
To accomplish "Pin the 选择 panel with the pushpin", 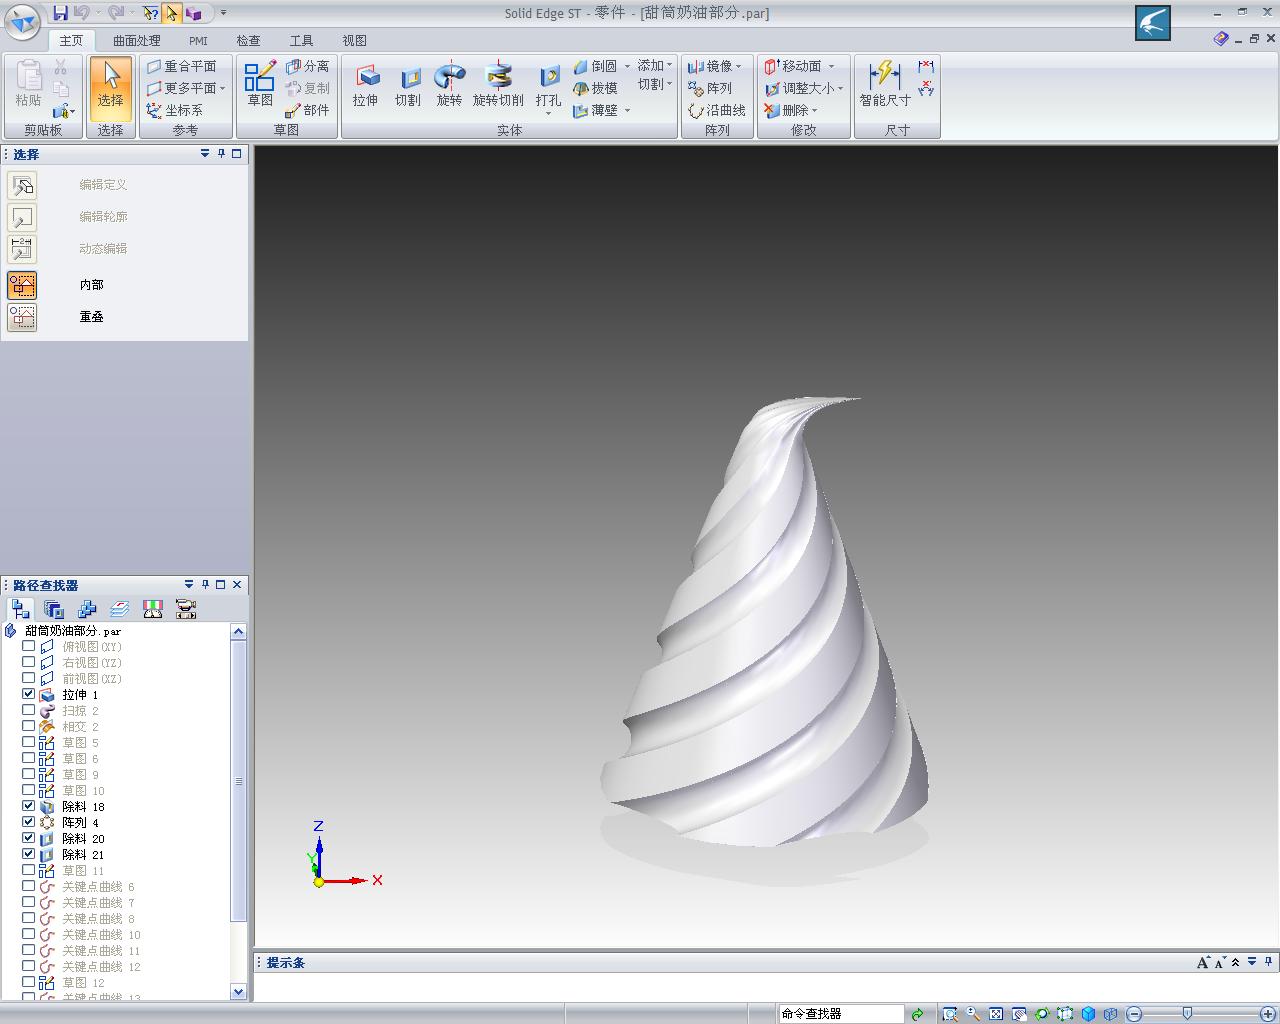I will point(221,154).
